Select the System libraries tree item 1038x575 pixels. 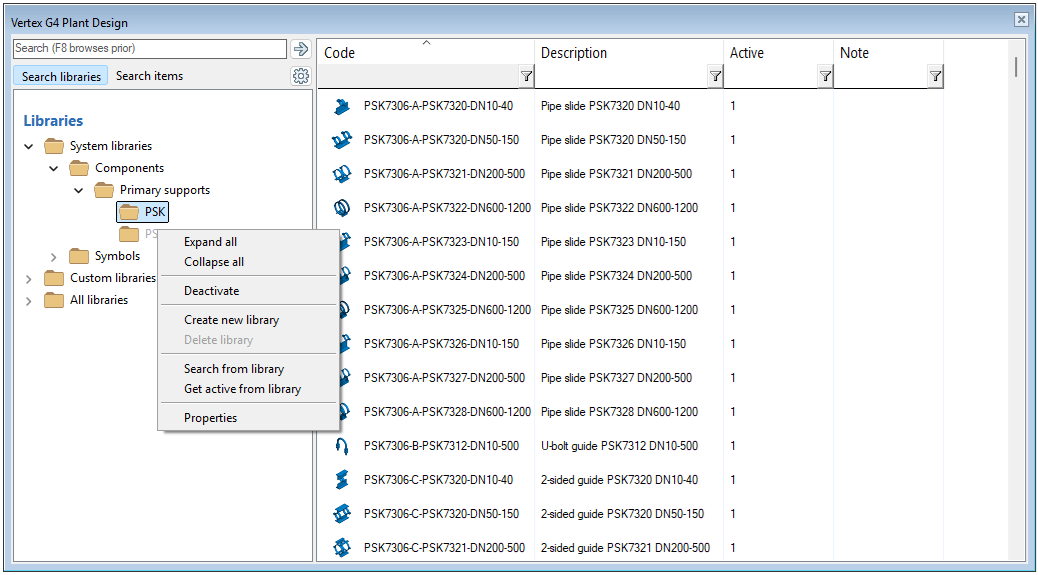111,146
